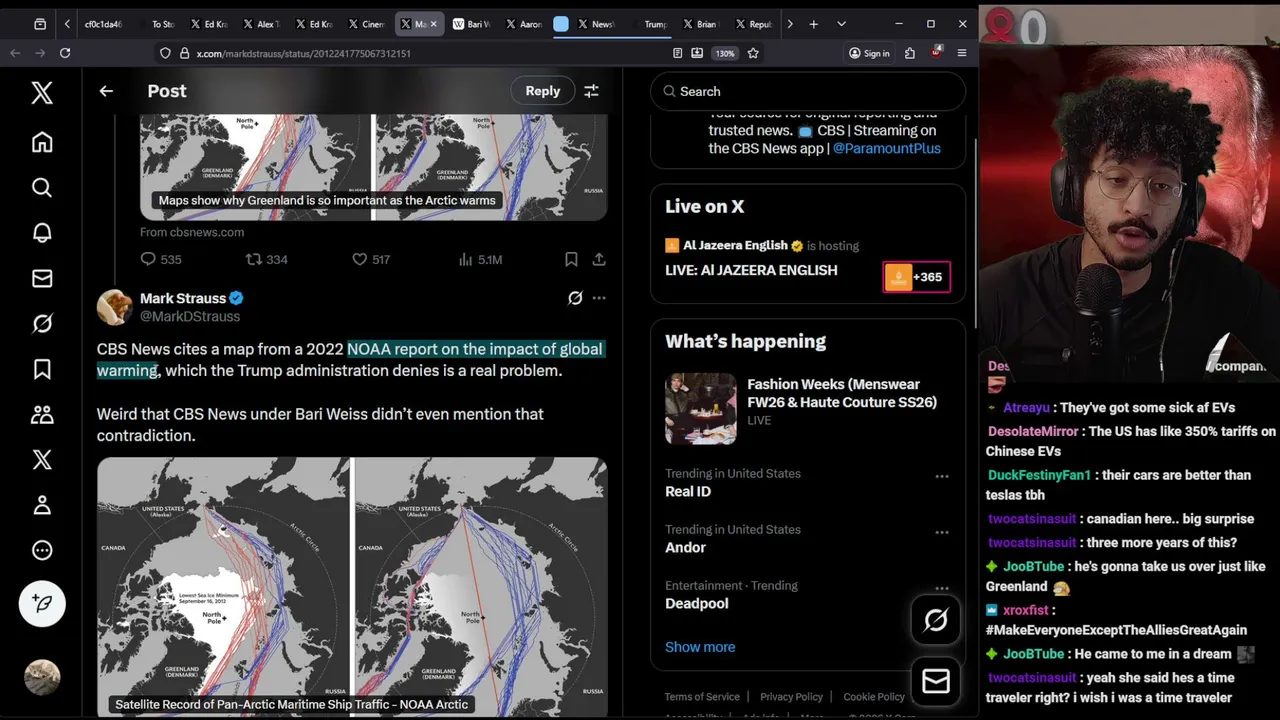
Task: Open more options for Deadpool trend
Action: point(942,588)
